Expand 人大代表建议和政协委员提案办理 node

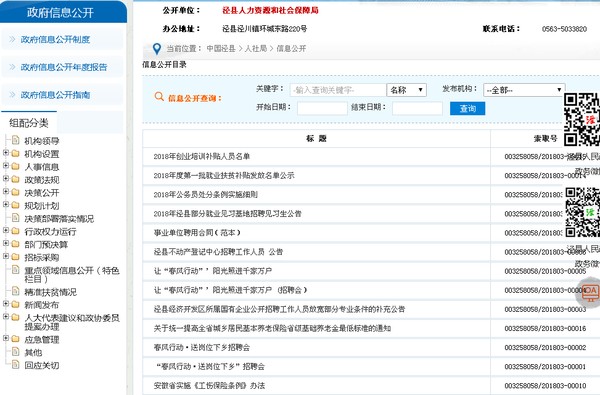[x=6, y=317]
